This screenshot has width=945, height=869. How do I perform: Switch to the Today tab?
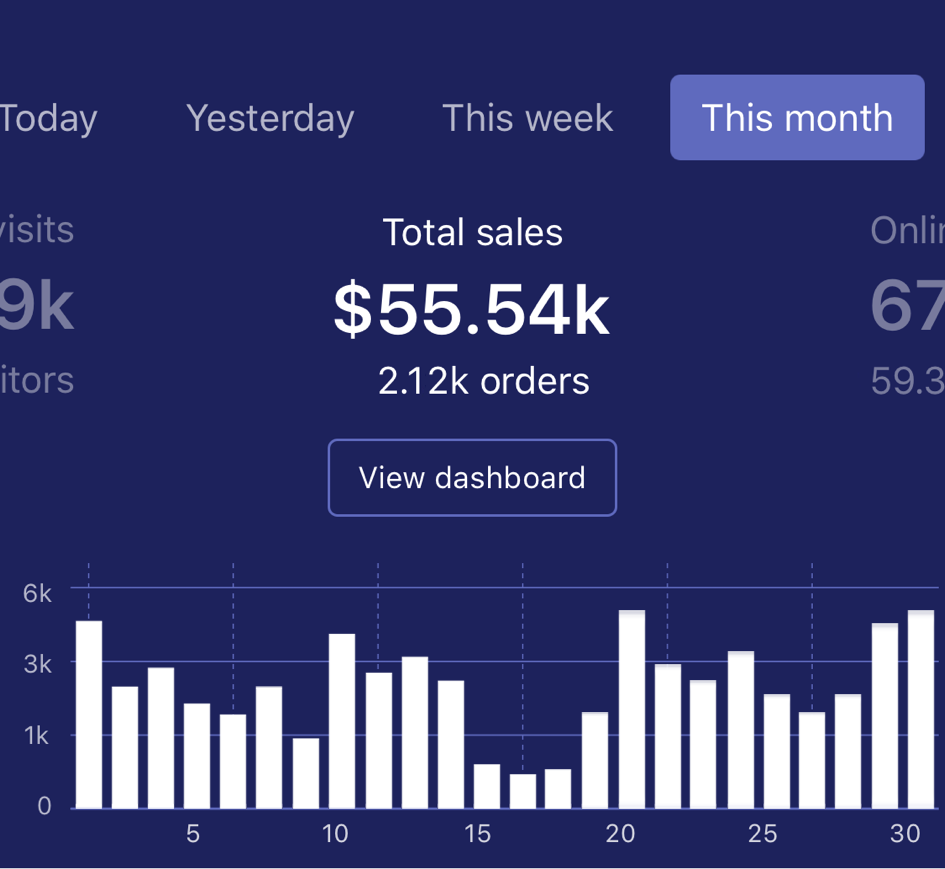tap(48, 118)
